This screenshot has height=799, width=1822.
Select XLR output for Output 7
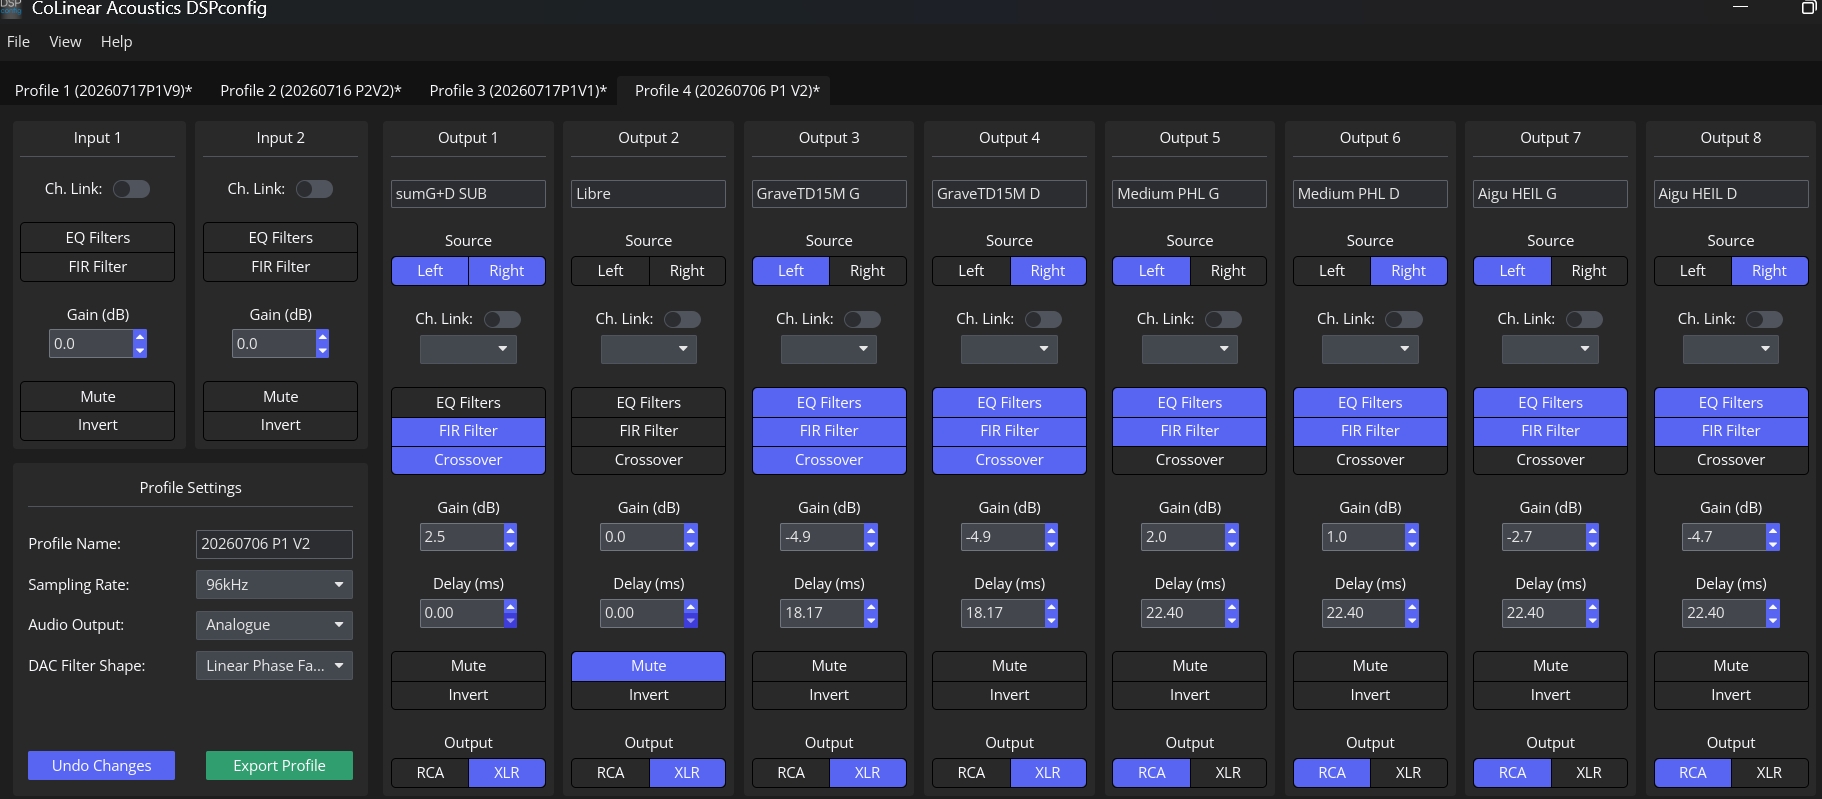click(x=1589, y=773)
